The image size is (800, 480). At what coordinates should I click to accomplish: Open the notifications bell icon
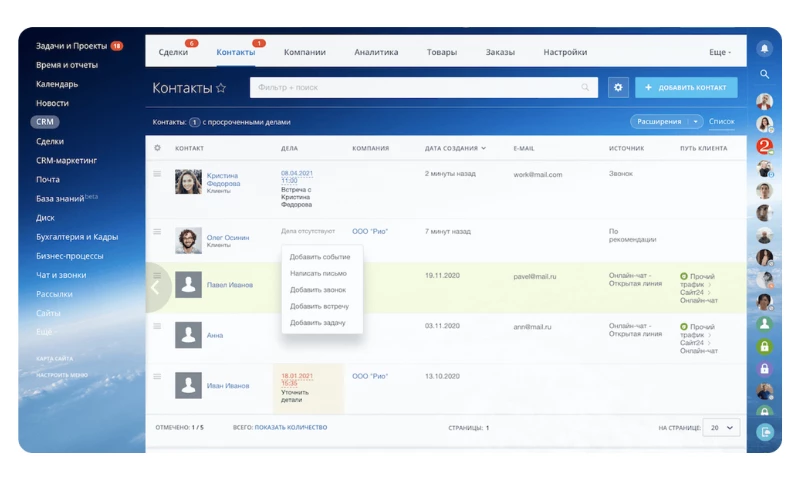(x=765, y=48)
